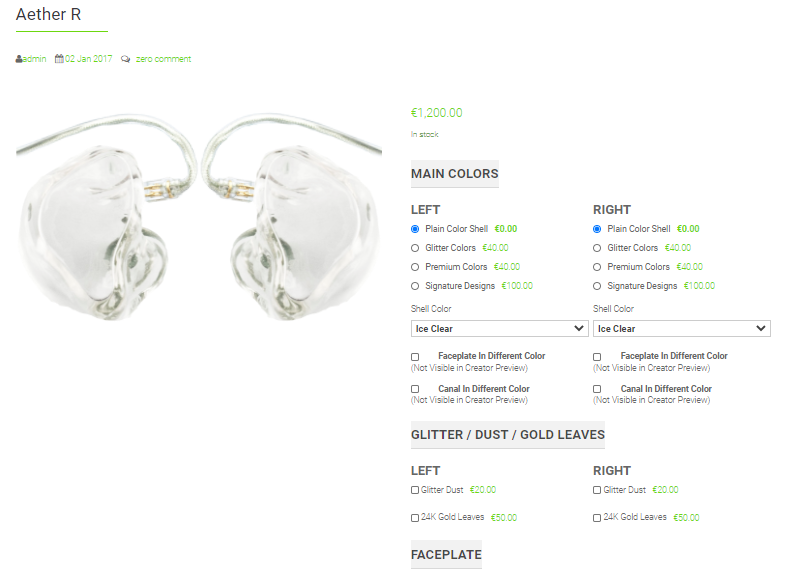
Task: Open the left Shell Color dropdown
Action: (x=500, y=329)
